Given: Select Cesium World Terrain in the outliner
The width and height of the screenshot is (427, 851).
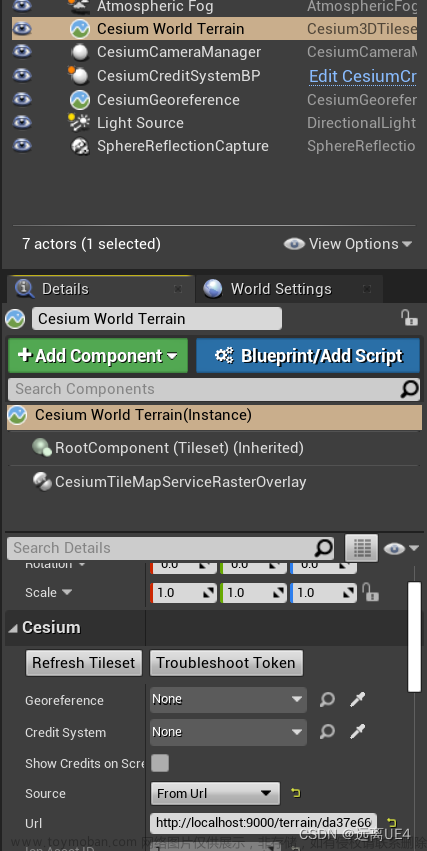Looking at the screenshot, I should pos(214,29).
